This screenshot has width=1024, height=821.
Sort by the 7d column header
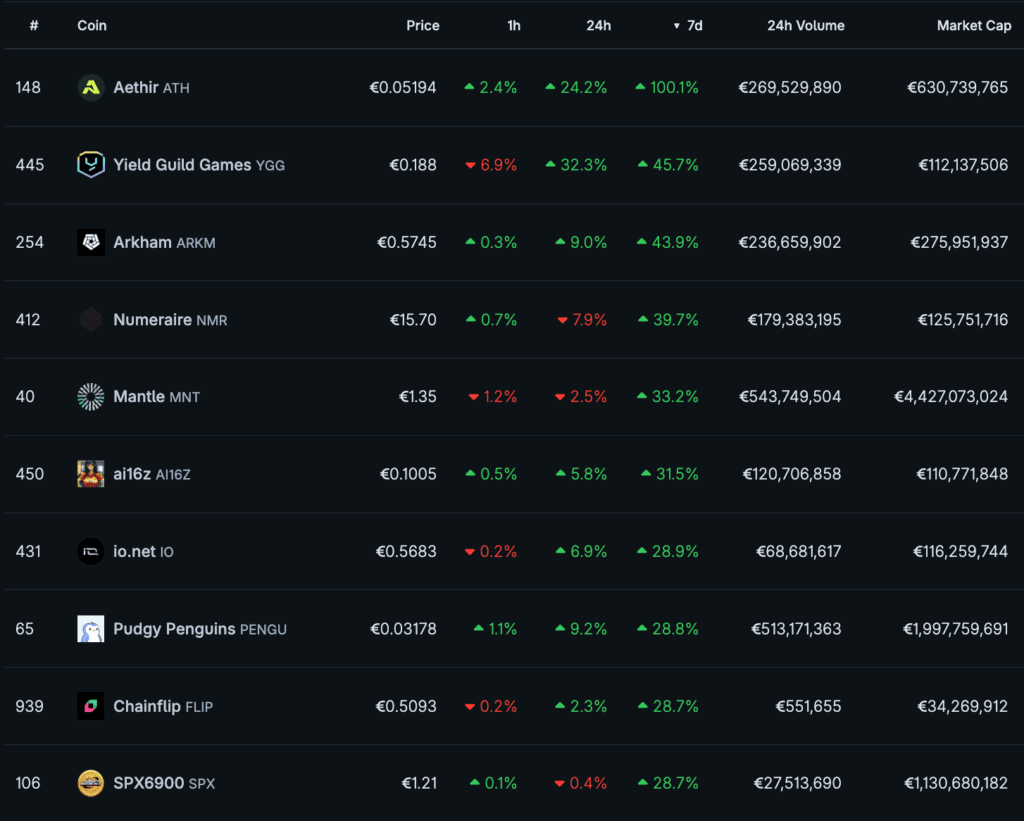pyautogui.click(x=688, y=25)
